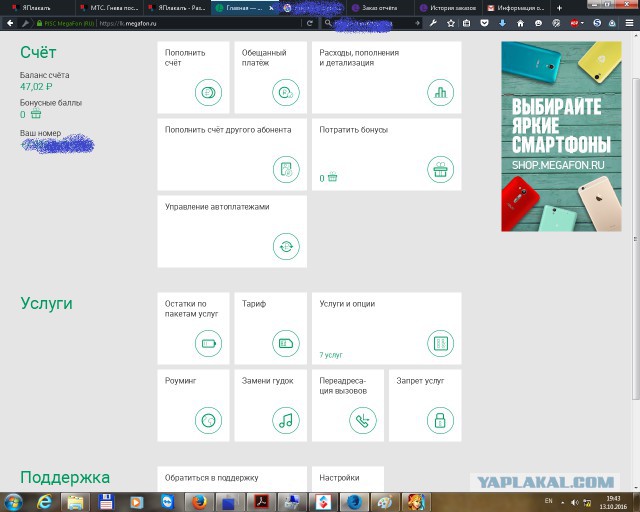Click the 47,02 ₽ balance value
640x512 pixels.
click(x=36, y=87)
